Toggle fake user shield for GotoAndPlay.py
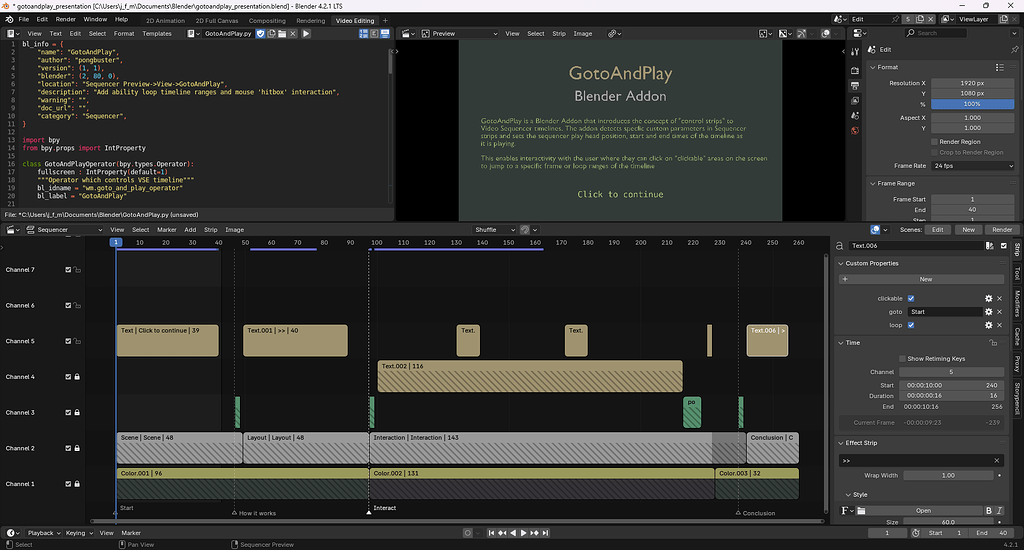Image resolution: width=1024 pixels, height=550 pixels. 261,33
